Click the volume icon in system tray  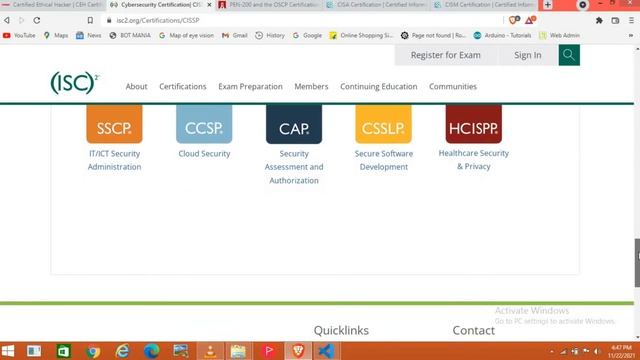(597, 351)
